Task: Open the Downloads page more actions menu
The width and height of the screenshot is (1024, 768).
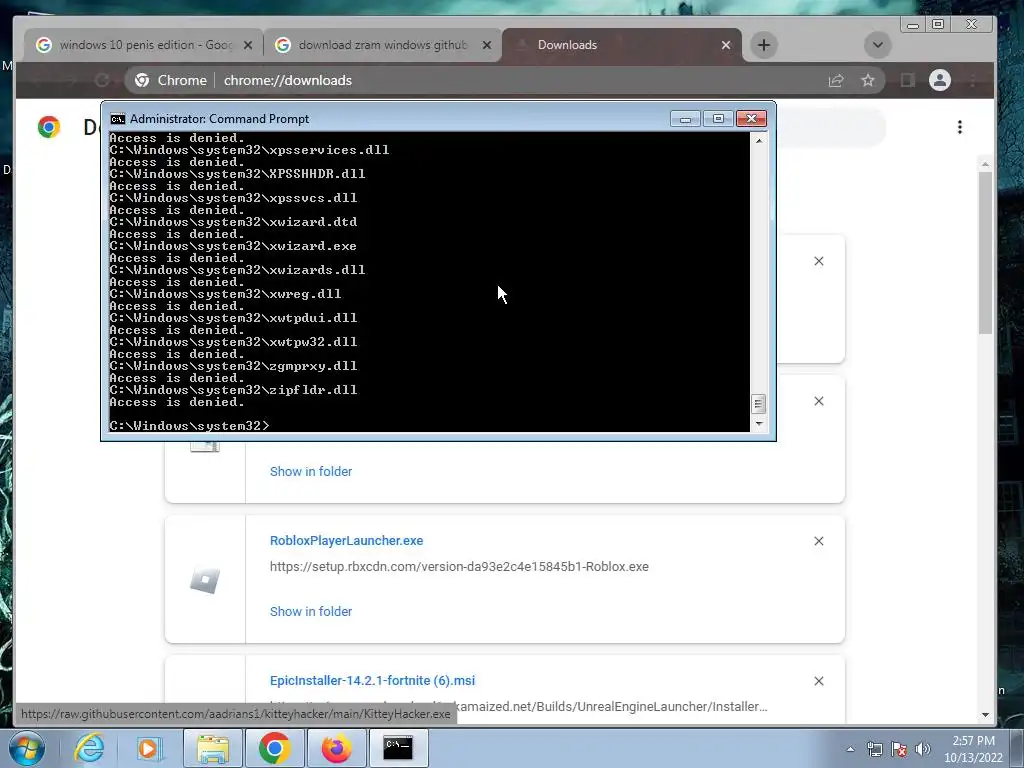Action: [x=959, y=127]
